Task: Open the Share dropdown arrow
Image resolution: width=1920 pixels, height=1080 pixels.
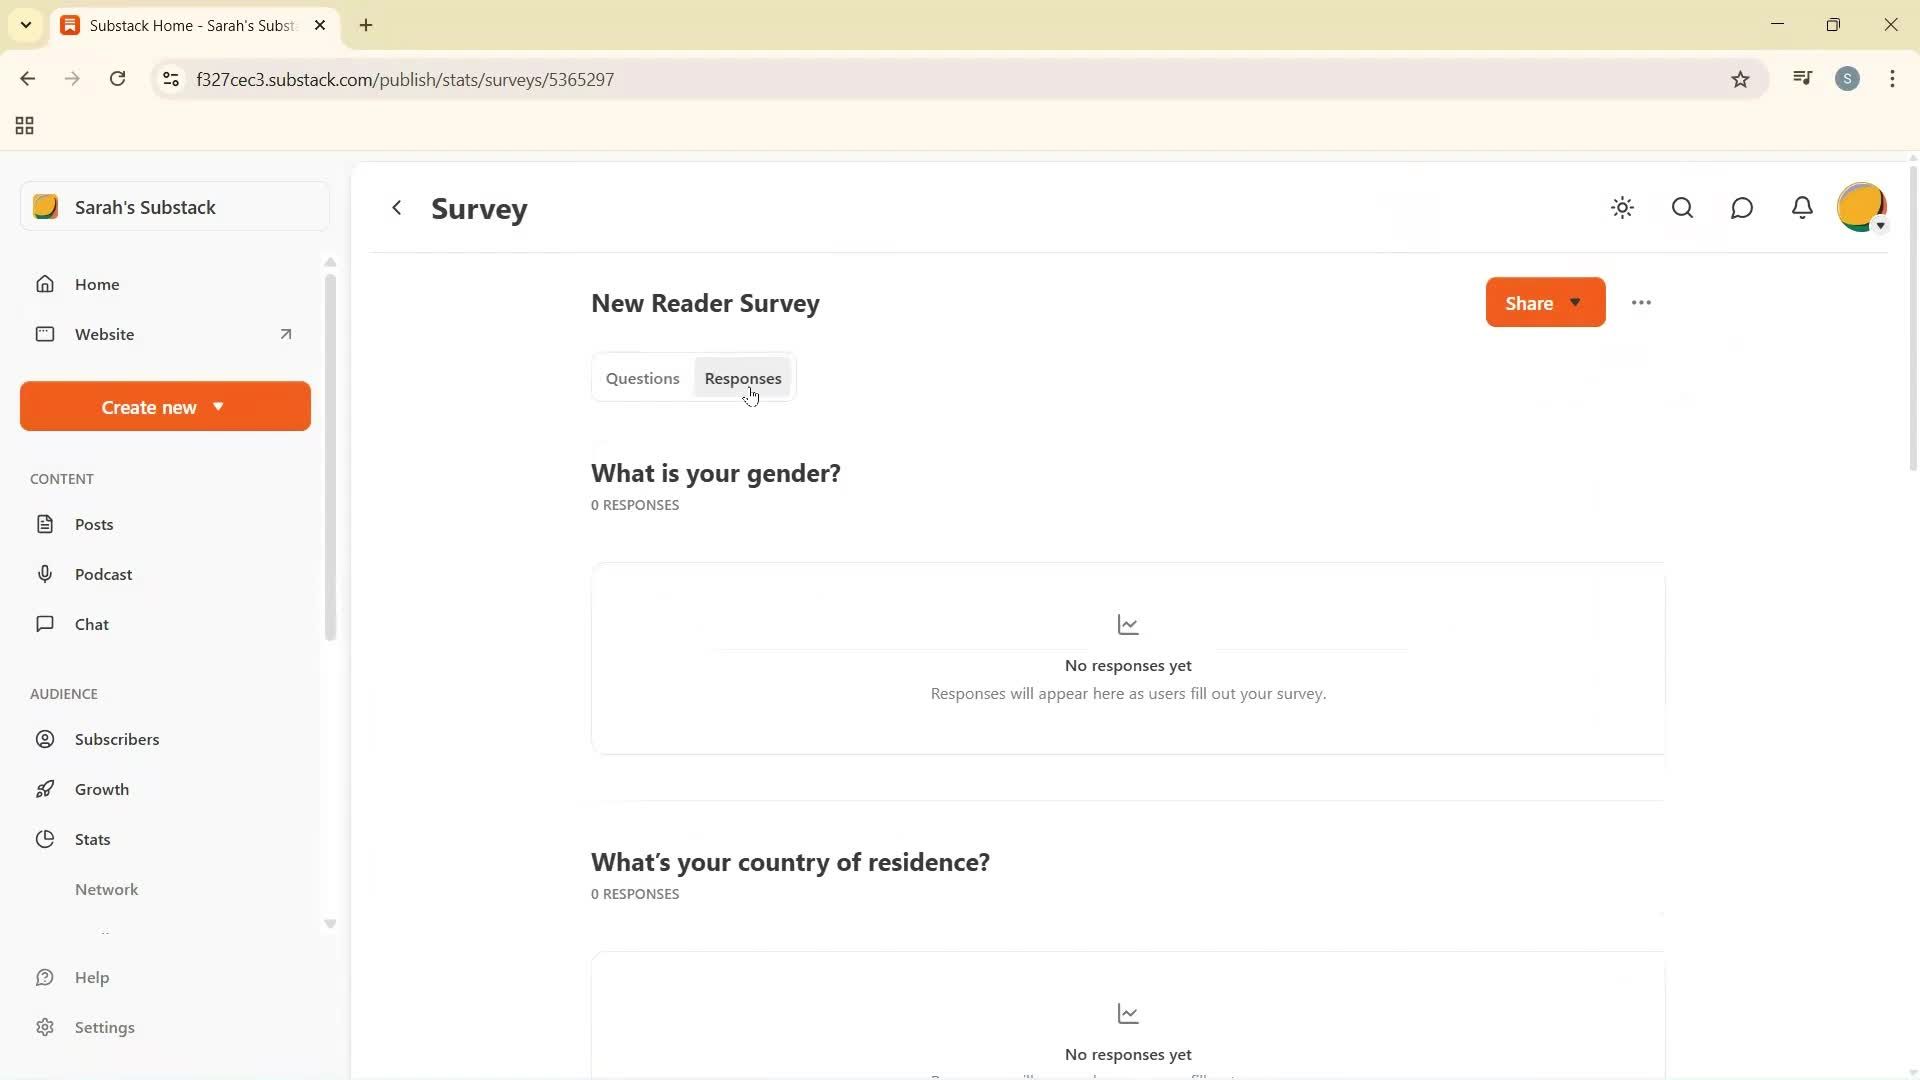Action: 1574,302
